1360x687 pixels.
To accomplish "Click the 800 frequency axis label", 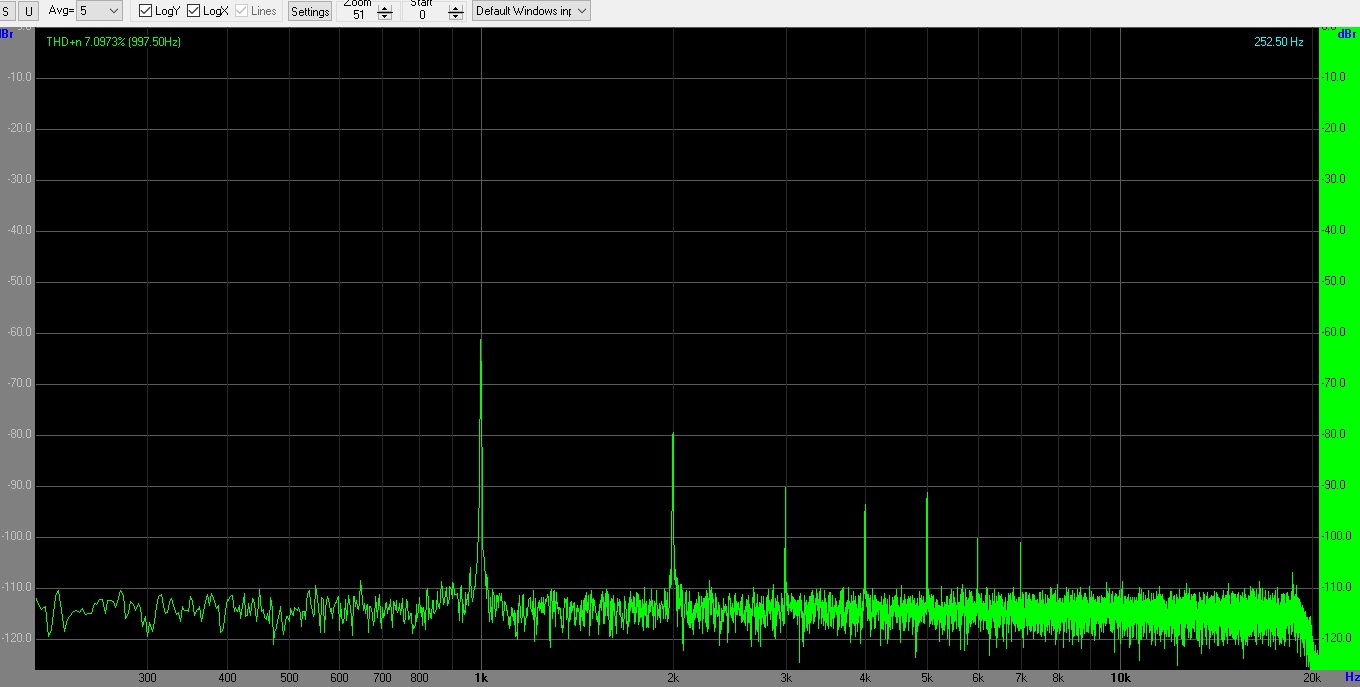I will pos(419,678).
